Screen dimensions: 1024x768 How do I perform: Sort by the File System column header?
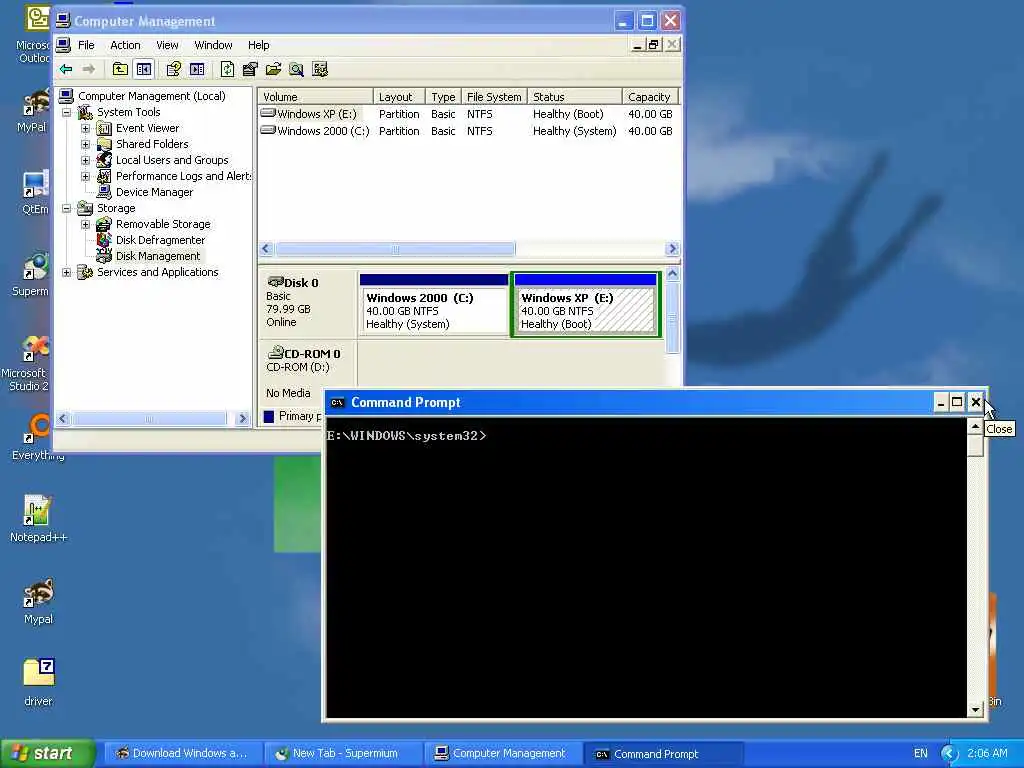click(x=494, y=97)
